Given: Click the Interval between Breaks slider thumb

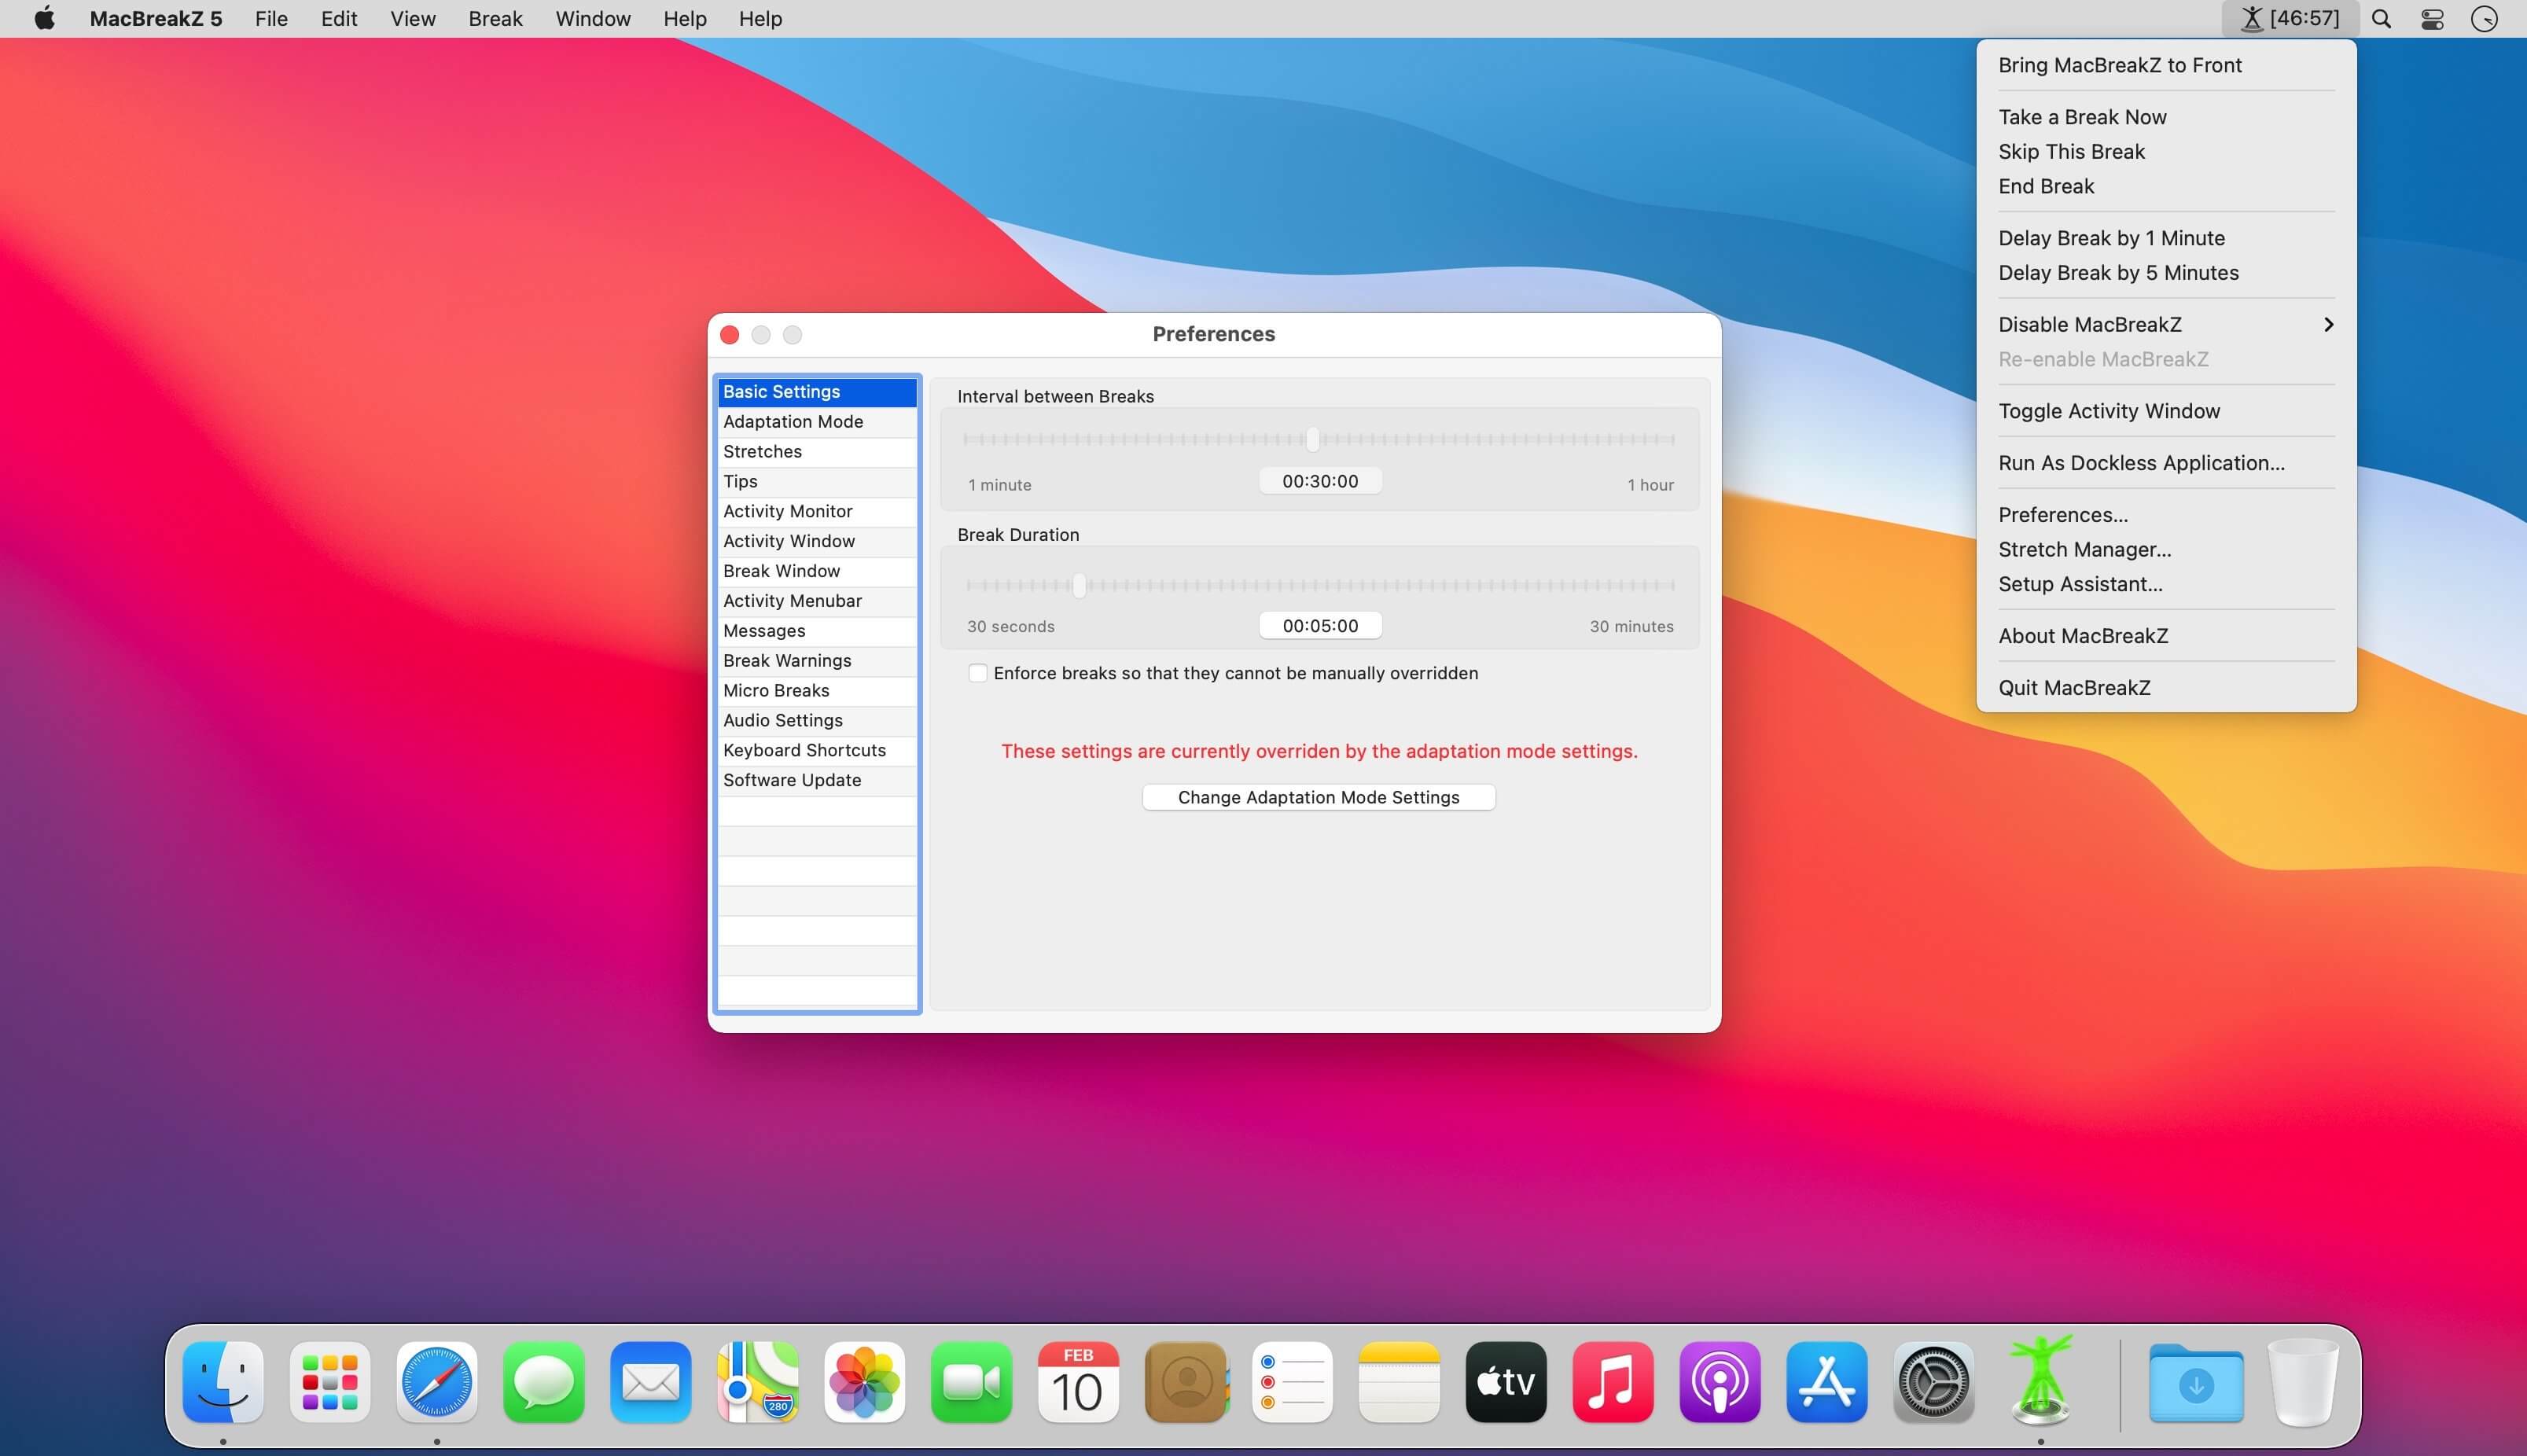Looking at the screenshot, I should coord(1312,439).
